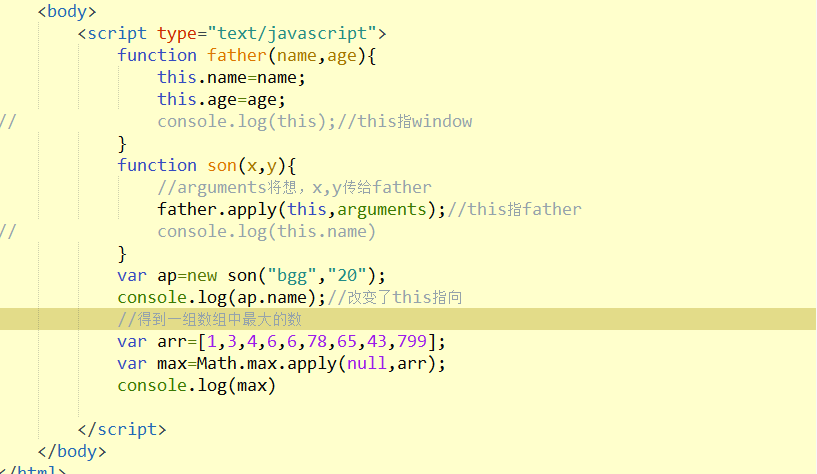The height and width of the screenshot is (474, 817).
Task: Click the closing brace of function father
Action: (122, 144)
